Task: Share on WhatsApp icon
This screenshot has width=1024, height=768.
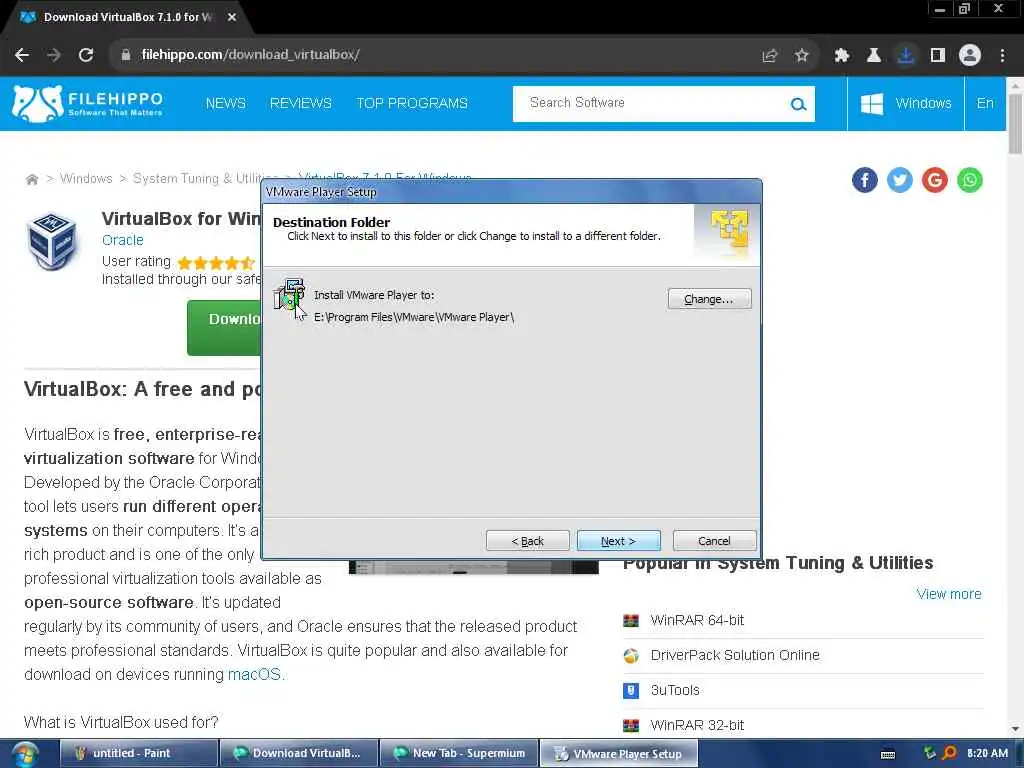Action: pos(970,180)
